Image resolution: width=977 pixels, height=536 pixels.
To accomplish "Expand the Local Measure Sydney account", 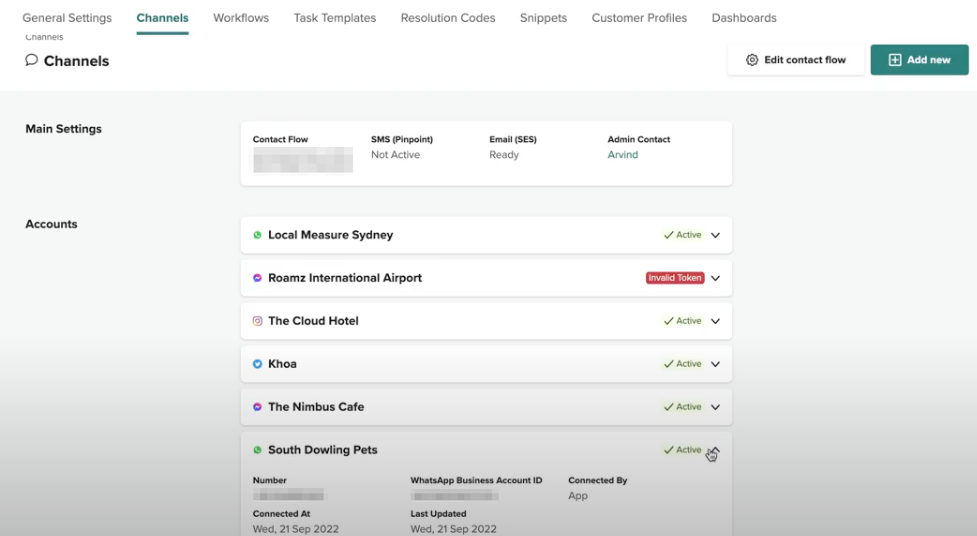I will pos(715,235).
